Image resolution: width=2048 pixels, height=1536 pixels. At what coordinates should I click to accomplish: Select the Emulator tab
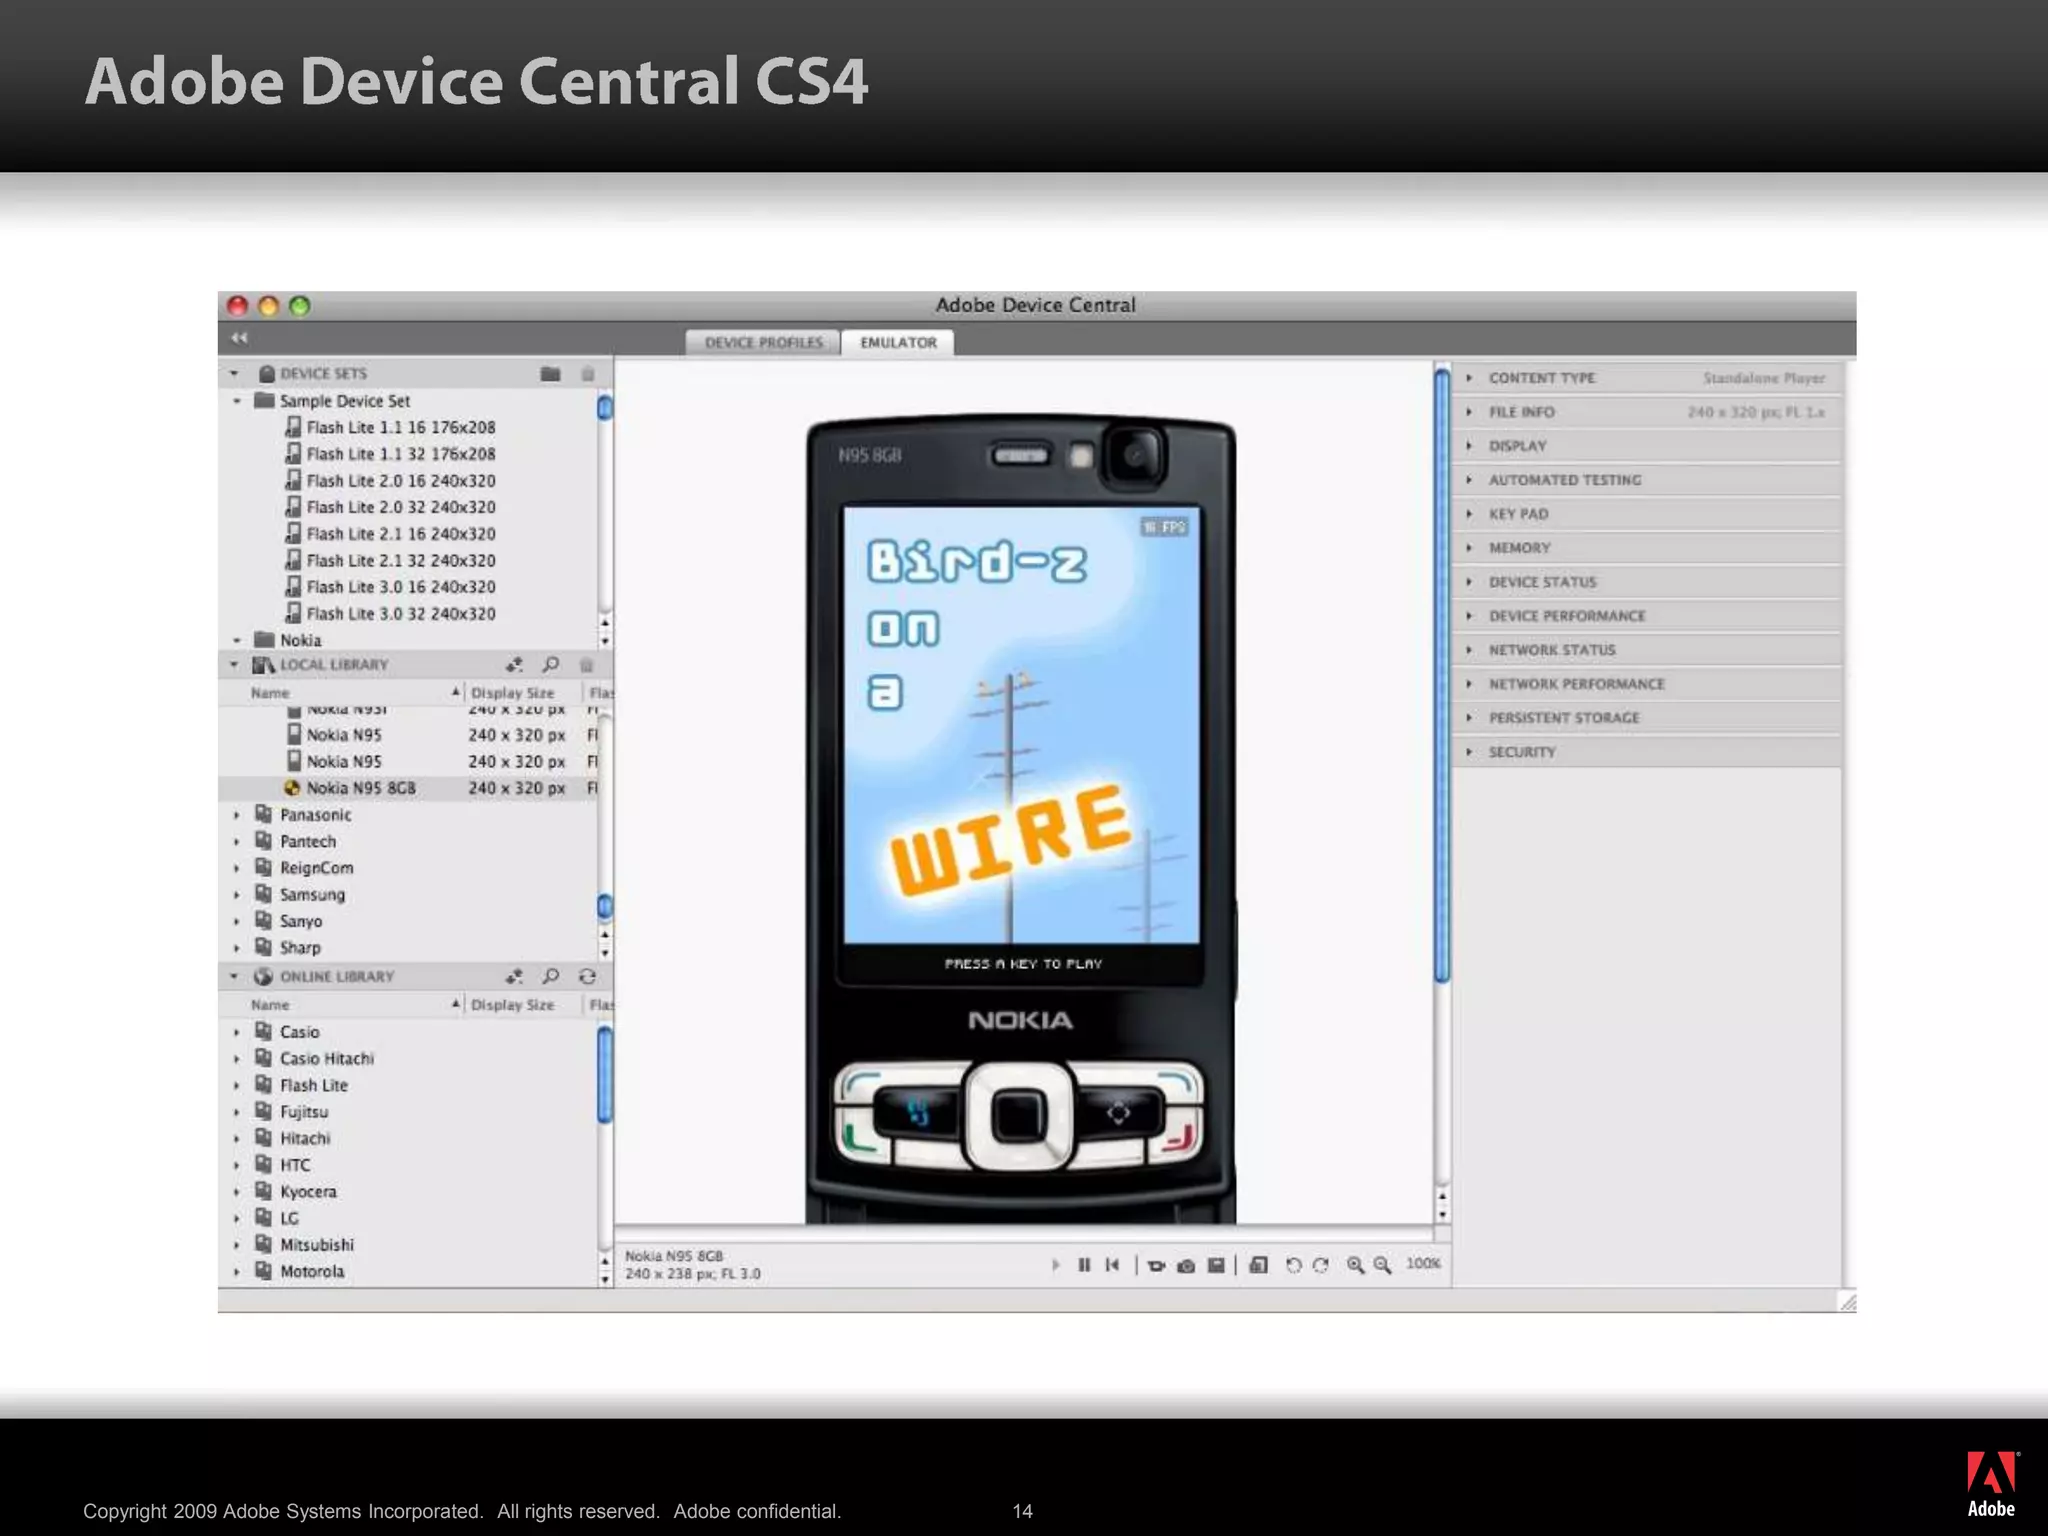coord(898,342)
